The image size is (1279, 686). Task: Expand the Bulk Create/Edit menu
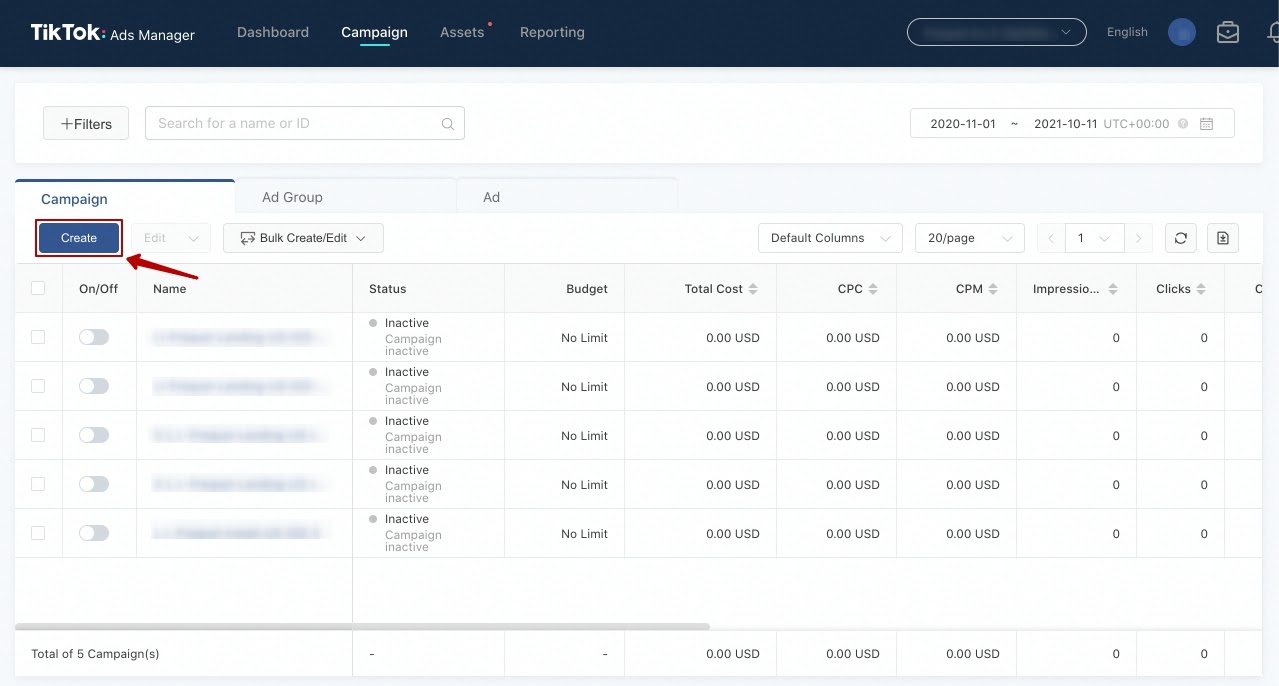303,238
